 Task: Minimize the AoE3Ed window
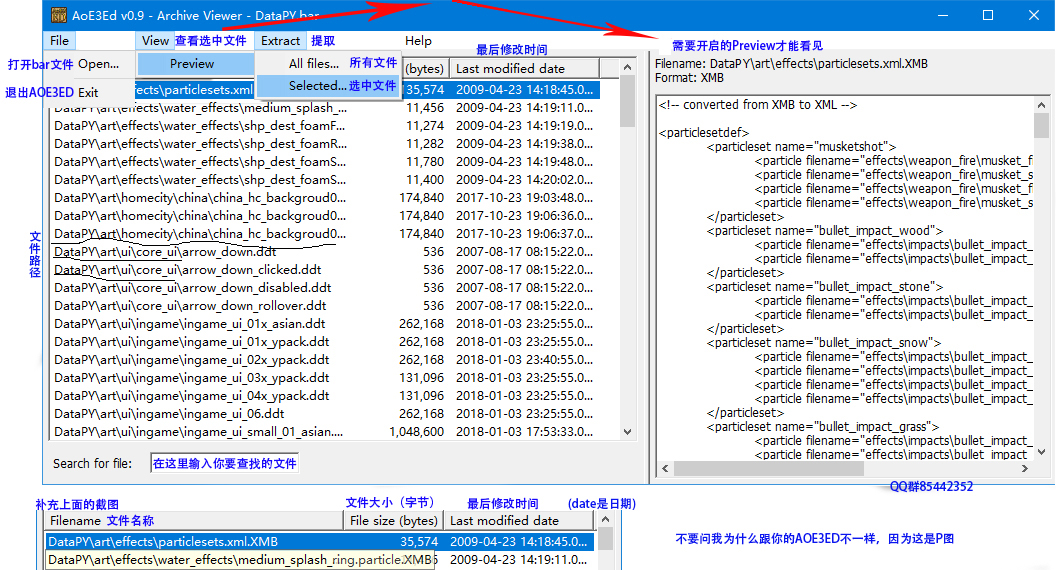click(943, 15)
